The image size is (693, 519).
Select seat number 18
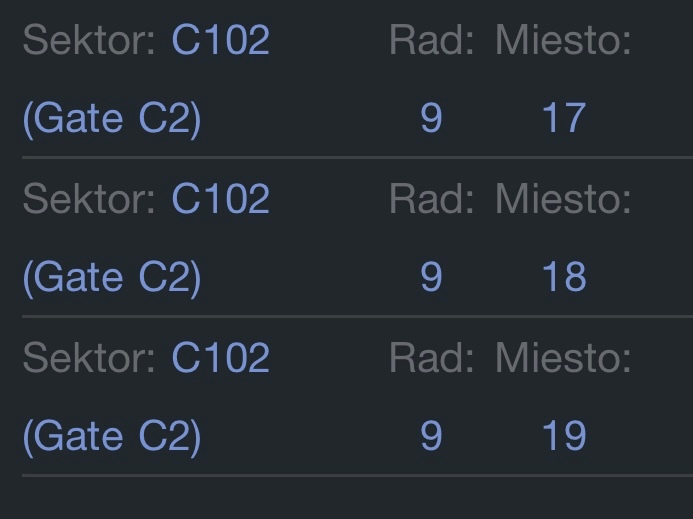tap(563, 277)
